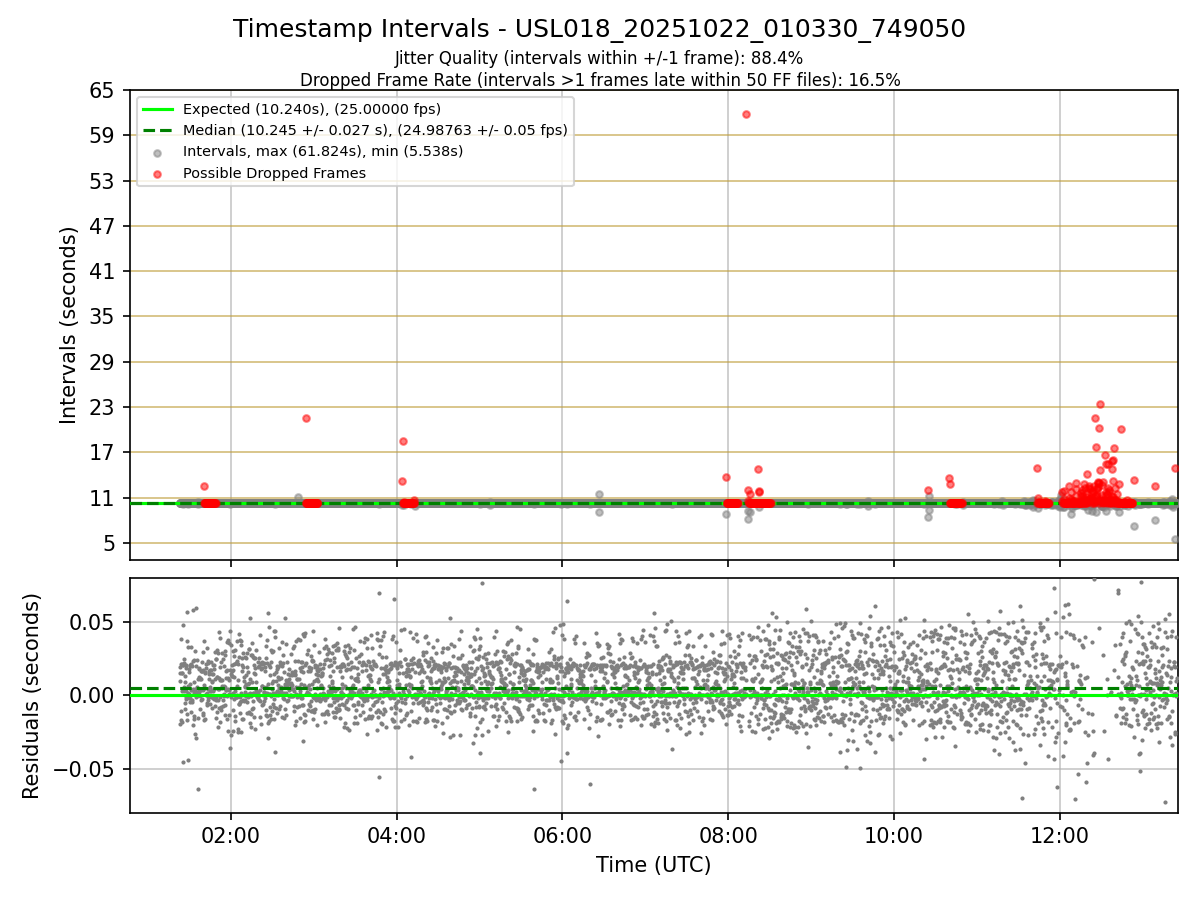Screen dimensions: 1200x900
Task: Select legend entry 'Intervals, max (61.824s), min (5.538s)'
Action: (323, 151)
